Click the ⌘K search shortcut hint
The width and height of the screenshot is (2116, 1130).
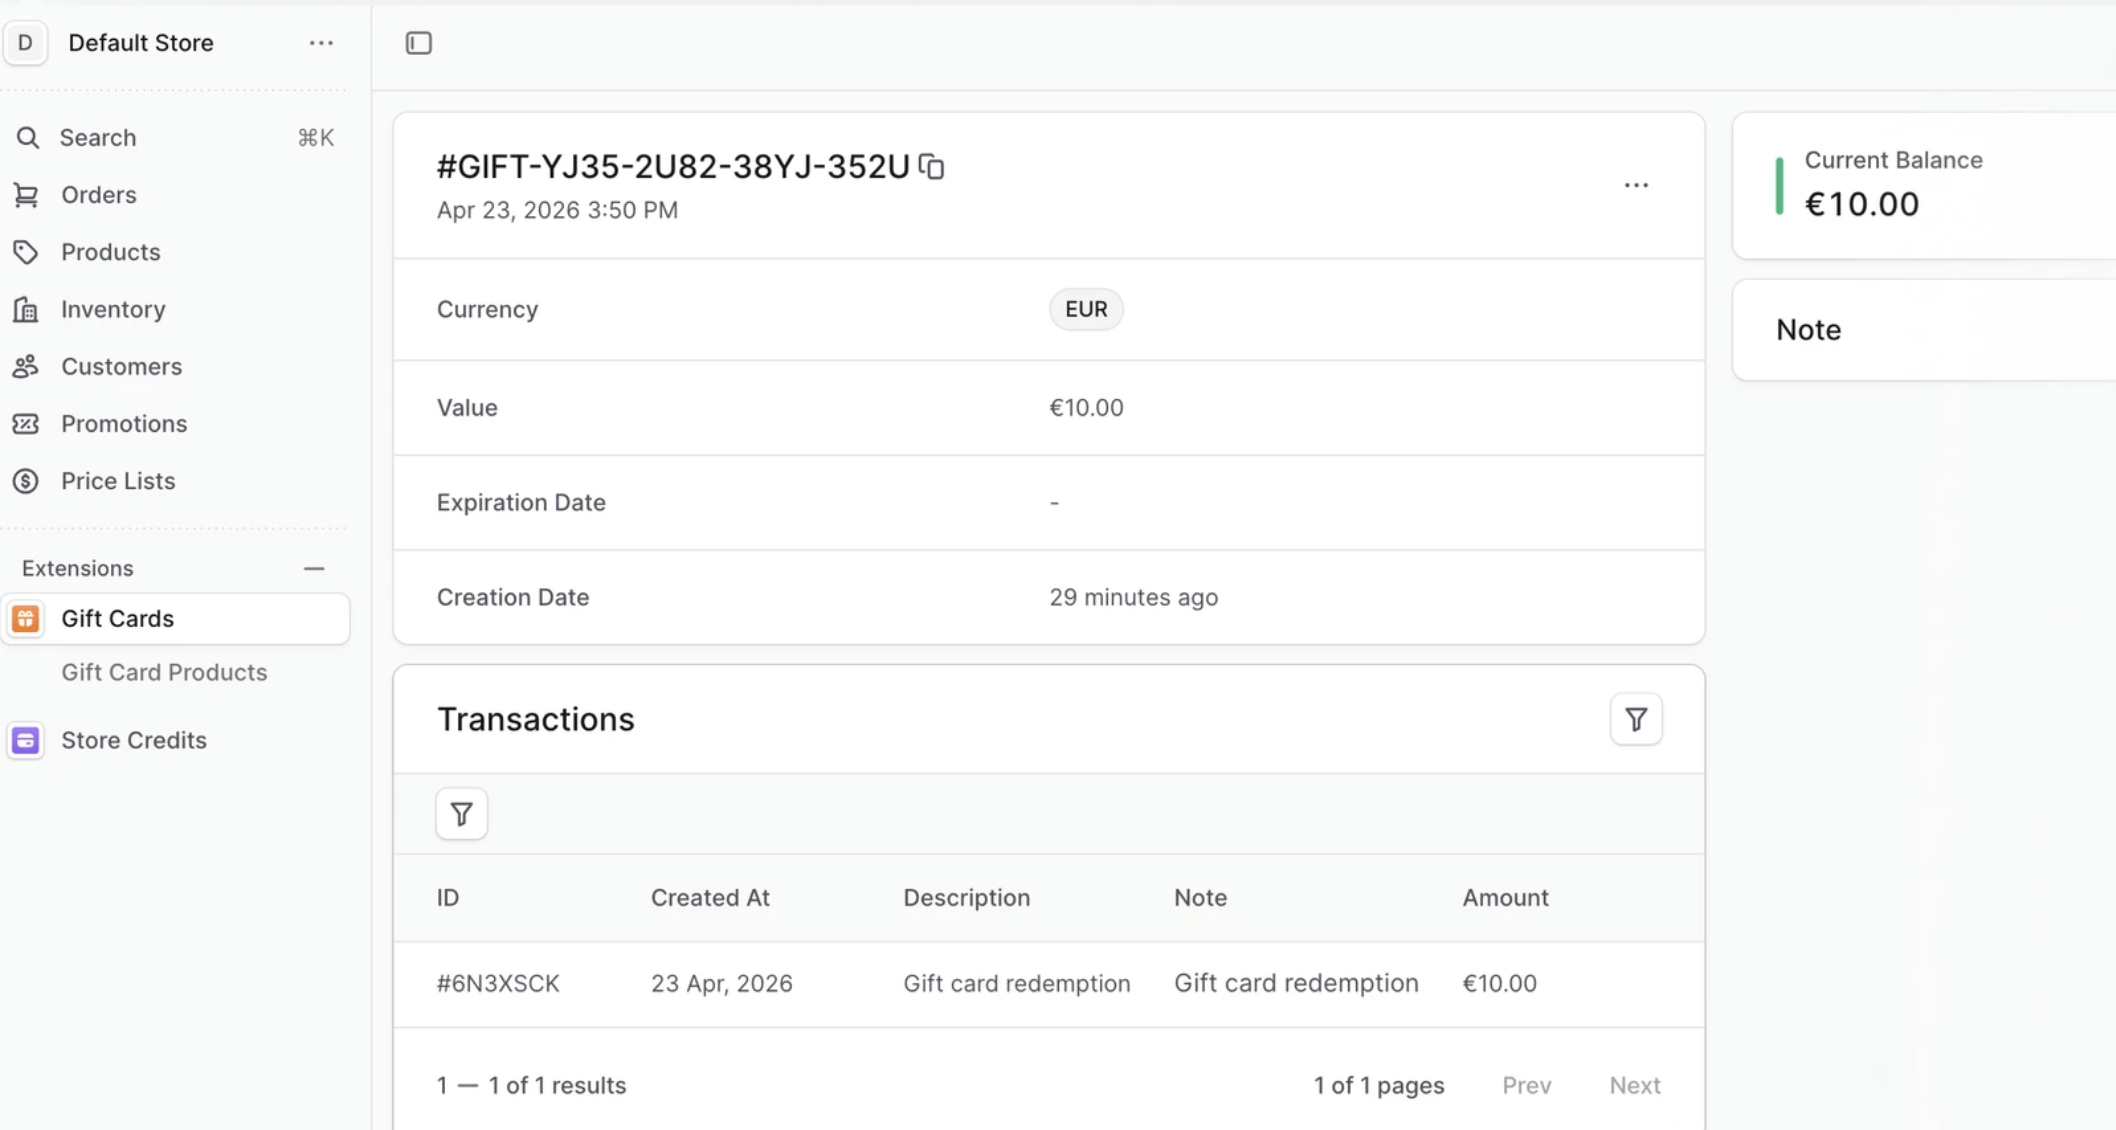coord(315,137)
